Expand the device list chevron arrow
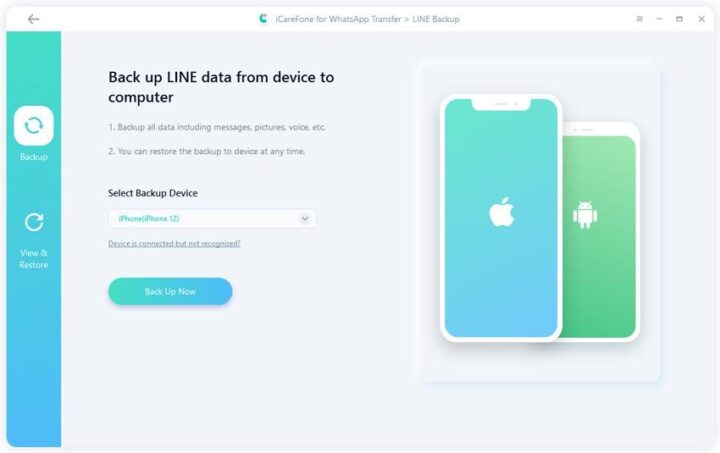Screen dimensions: 720x453 point(304,218)
